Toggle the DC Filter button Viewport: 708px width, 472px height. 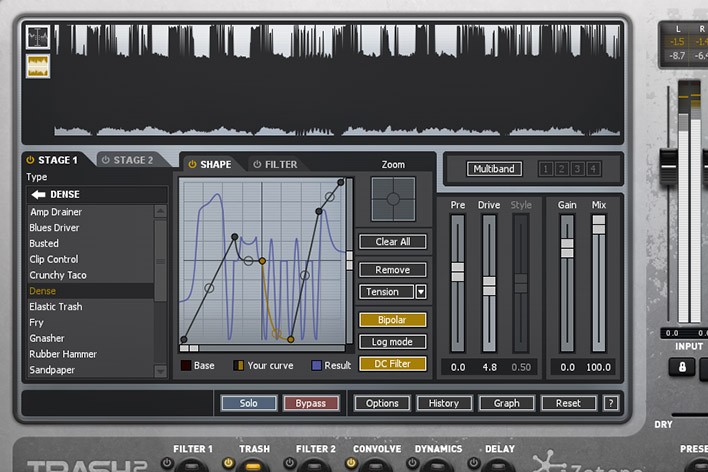click(x=392, y=364)
